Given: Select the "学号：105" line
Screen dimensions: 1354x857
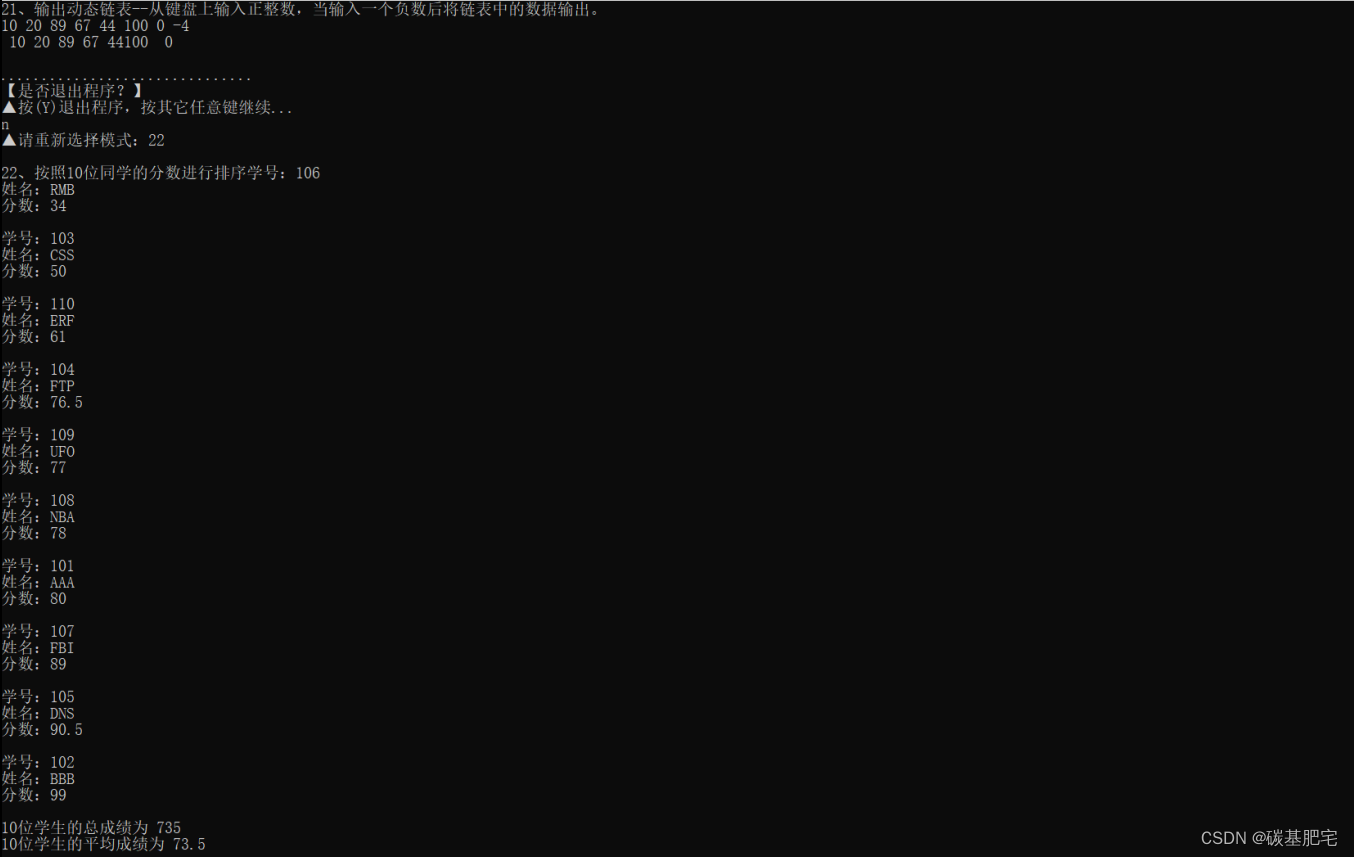Looking at the screenshot, I should click(x=38, y=697).
